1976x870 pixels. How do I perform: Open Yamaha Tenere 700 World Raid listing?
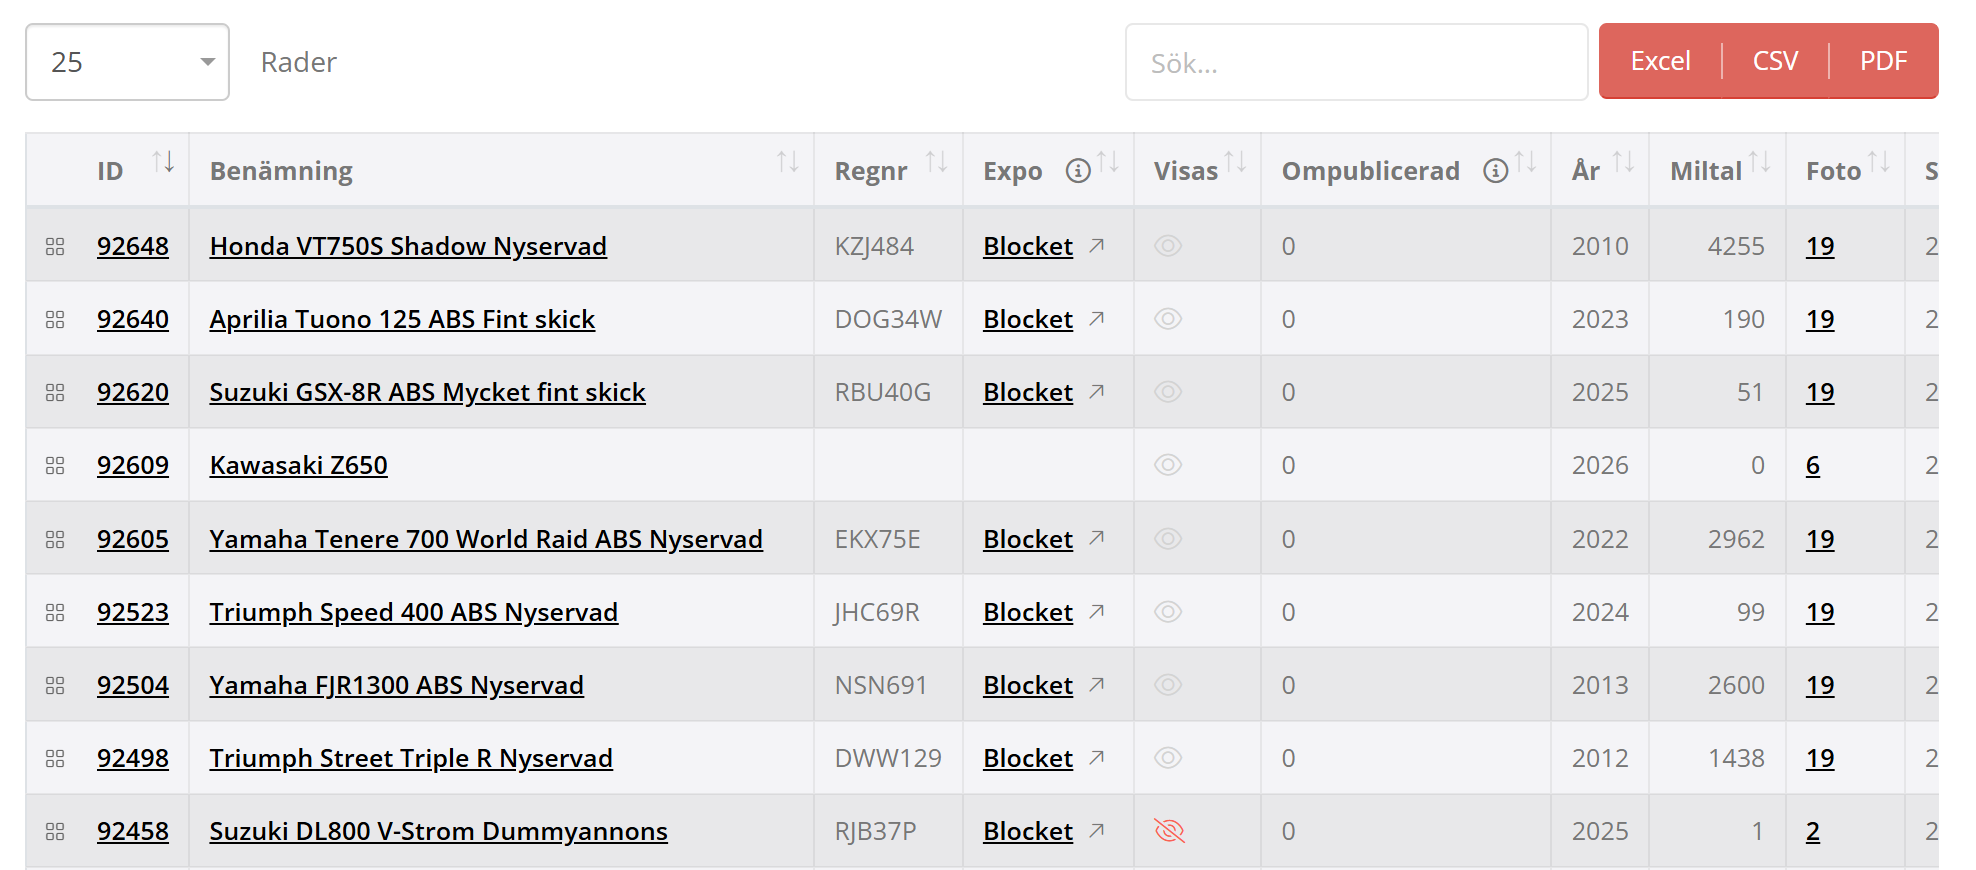coord(486,539)
